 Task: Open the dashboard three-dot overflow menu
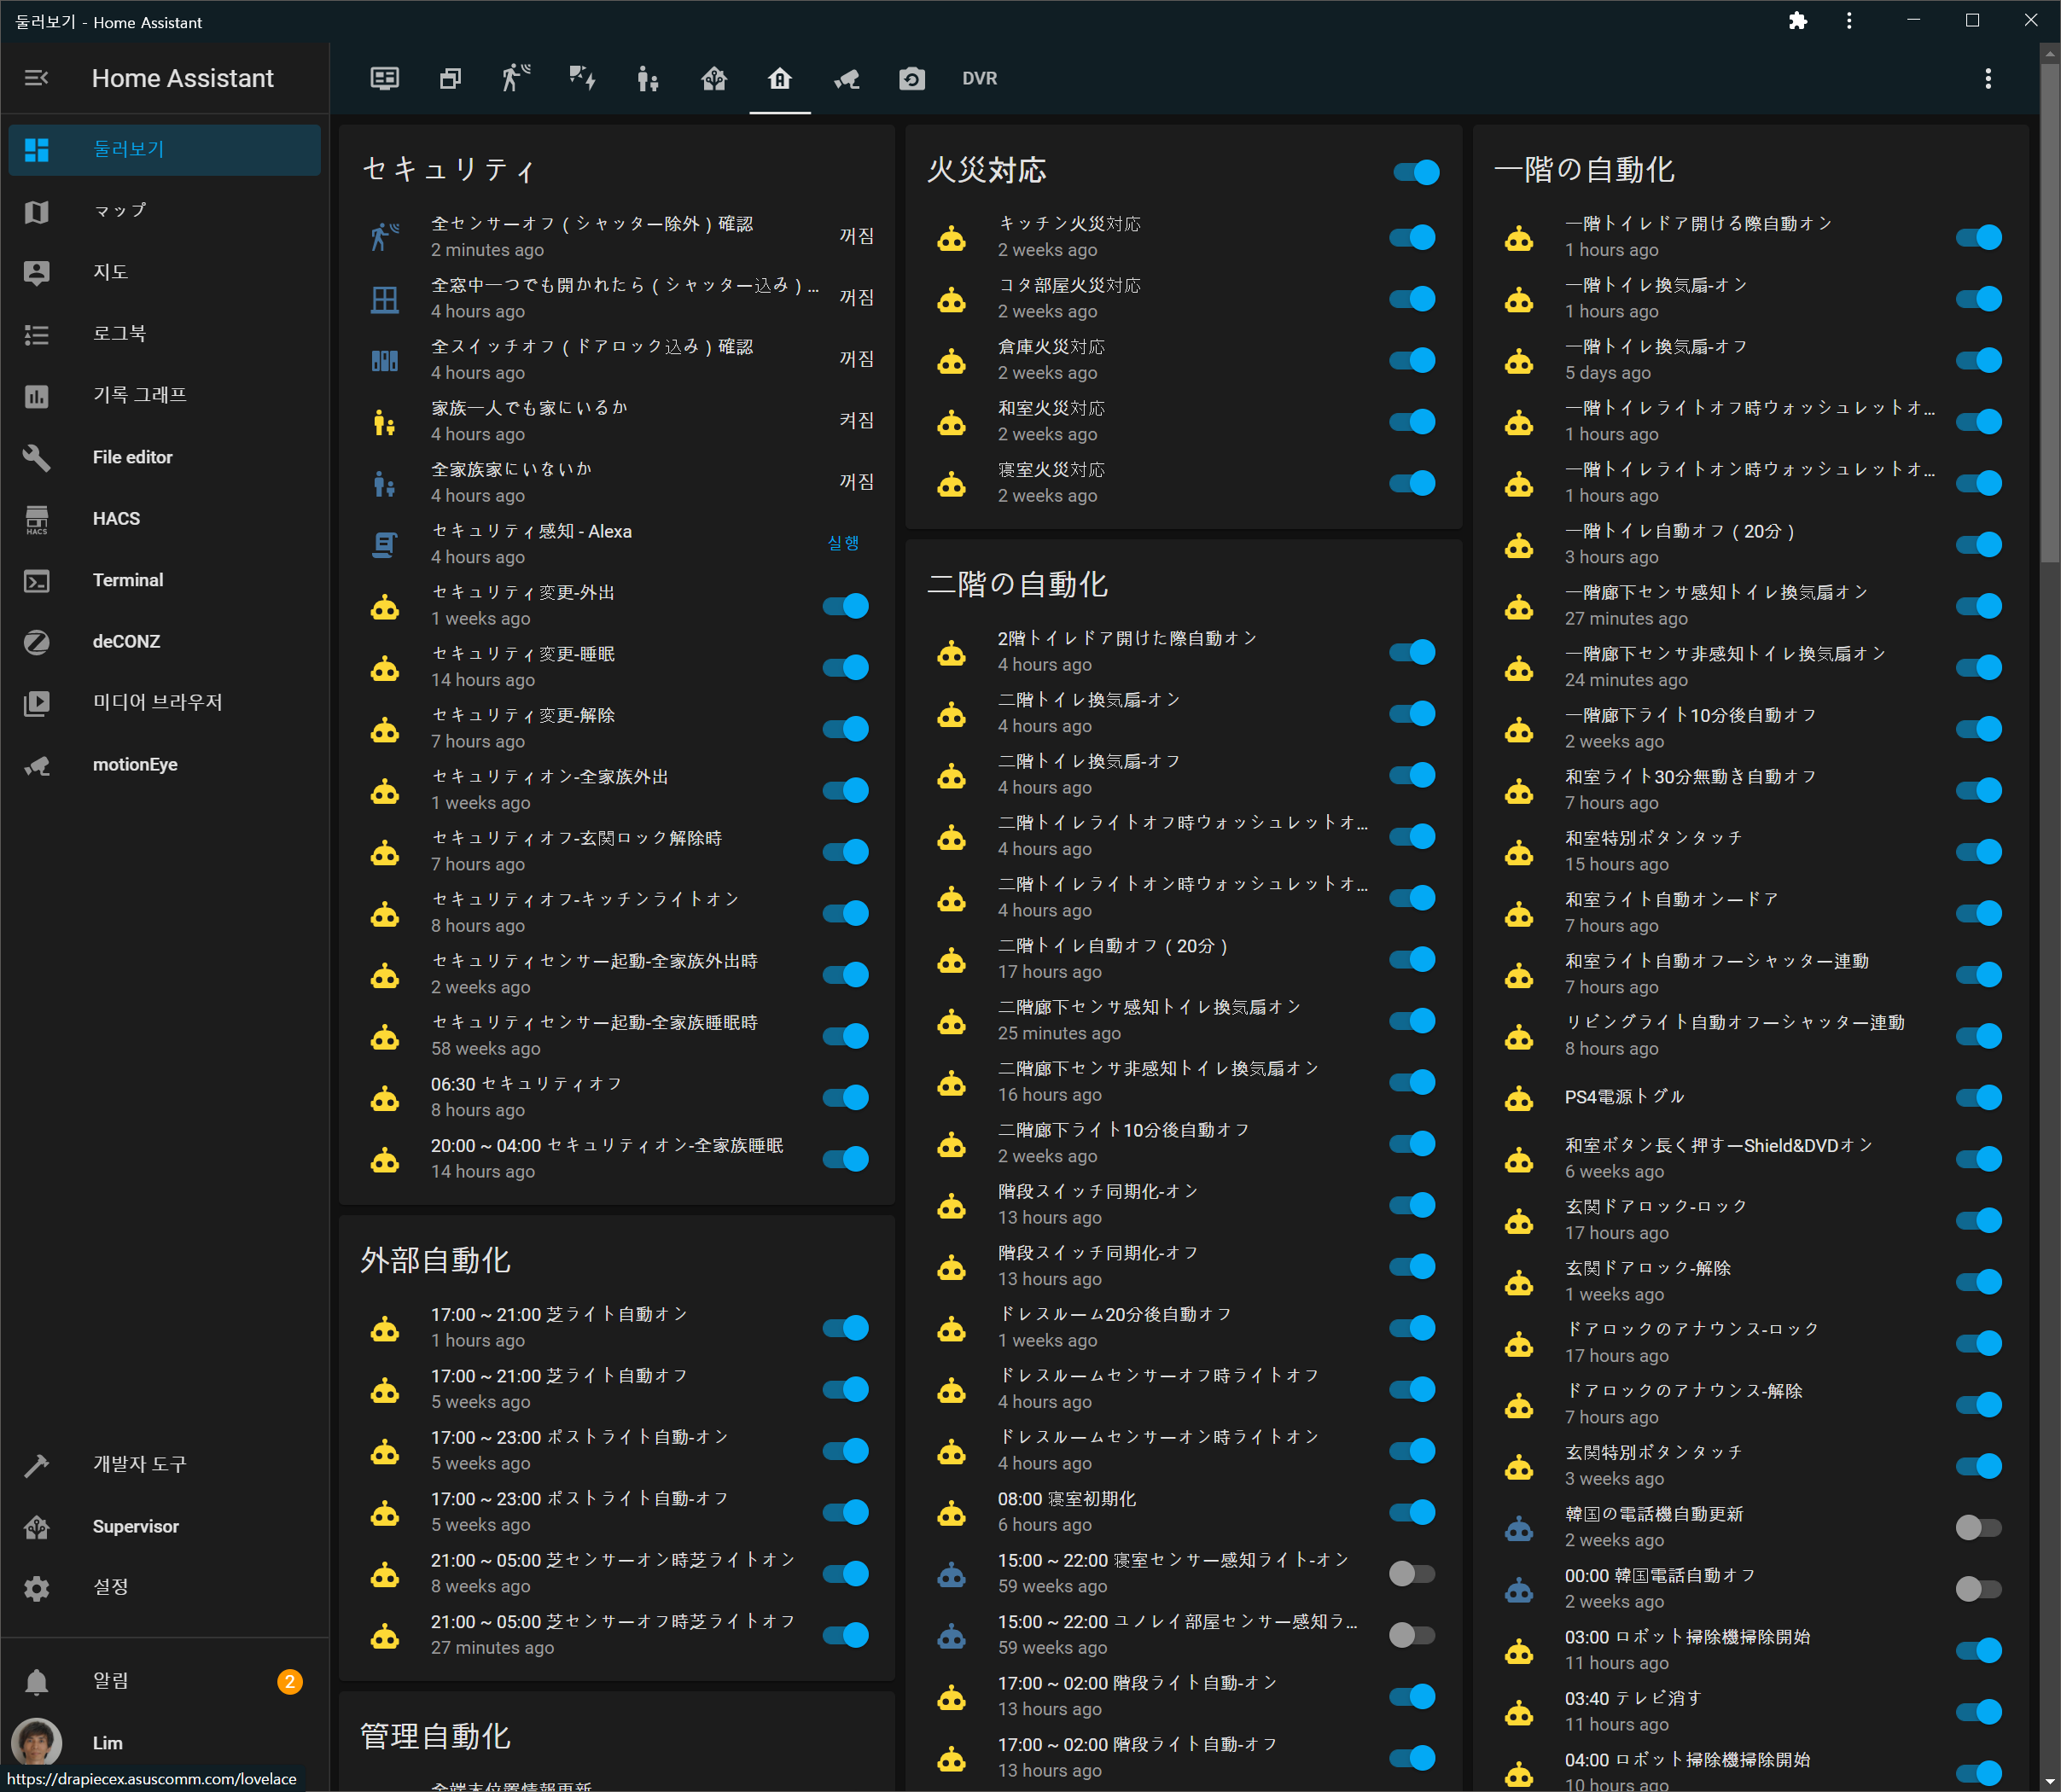[1987, 78]
